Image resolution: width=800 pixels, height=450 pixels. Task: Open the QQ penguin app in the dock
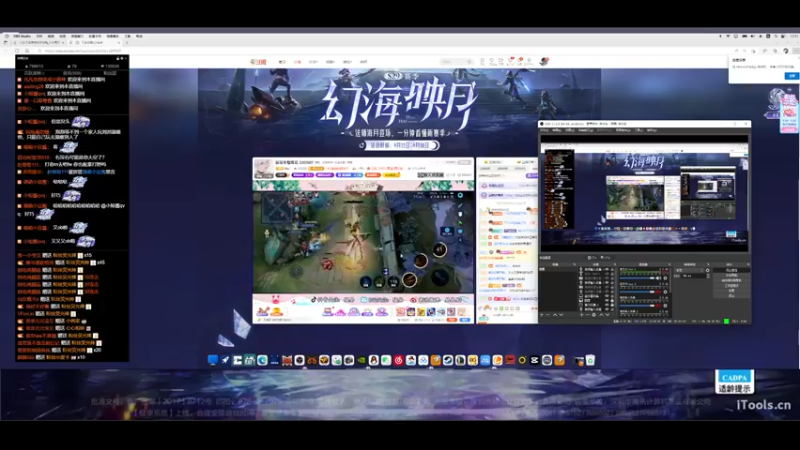[x=373, y=360]
